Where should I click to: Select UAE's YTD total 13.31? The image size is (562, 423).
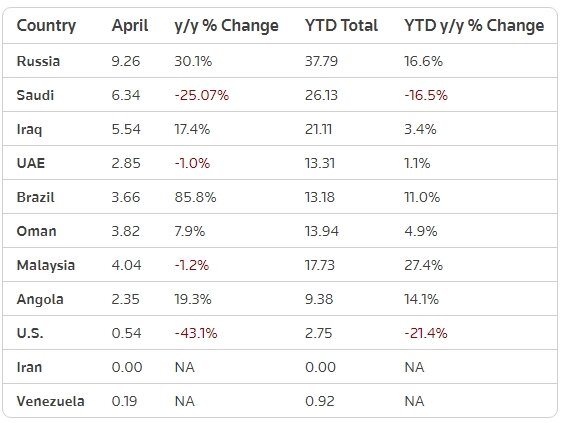click(x=320, y=163)
